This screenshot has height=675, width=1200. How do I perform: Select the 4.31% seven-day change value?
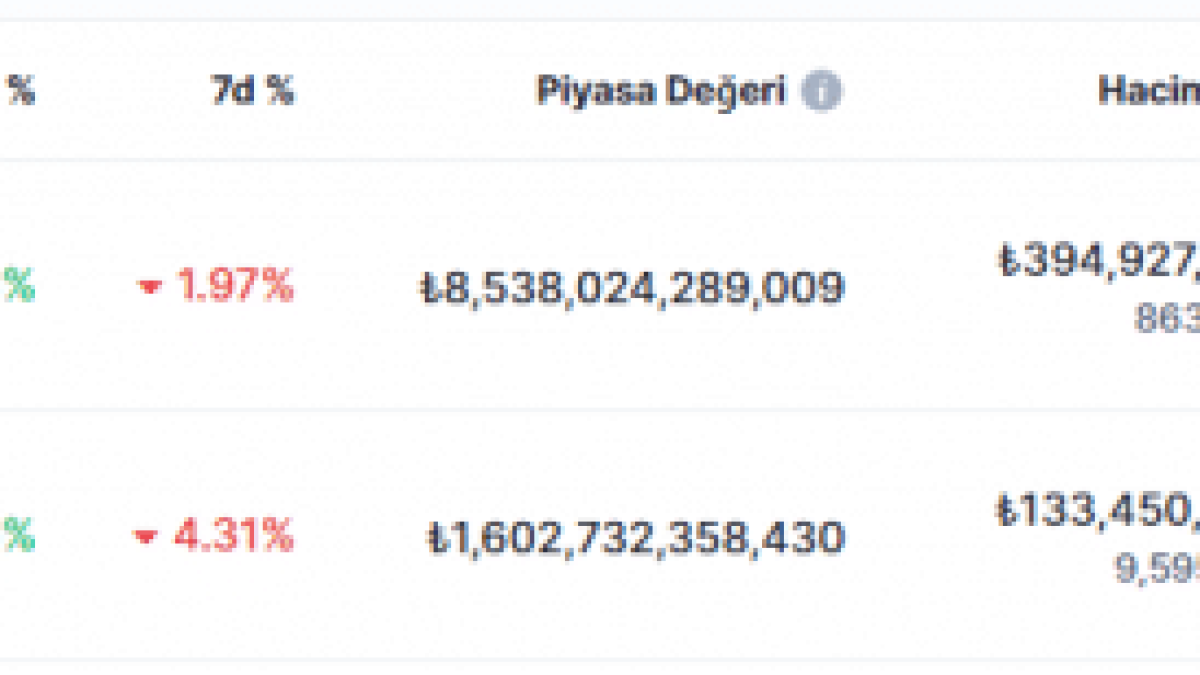pos(234,537)
